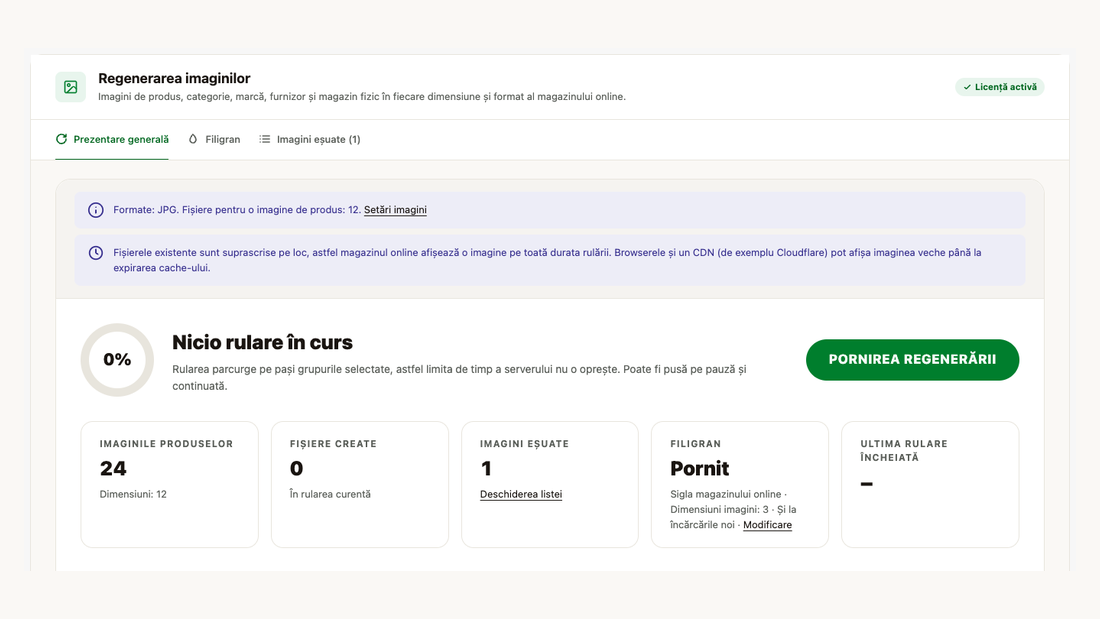Screen dimensions: 1100x619
Task: Start regeneration with PORNIREA REGENERĂRII button
Action: click(912, 360)
